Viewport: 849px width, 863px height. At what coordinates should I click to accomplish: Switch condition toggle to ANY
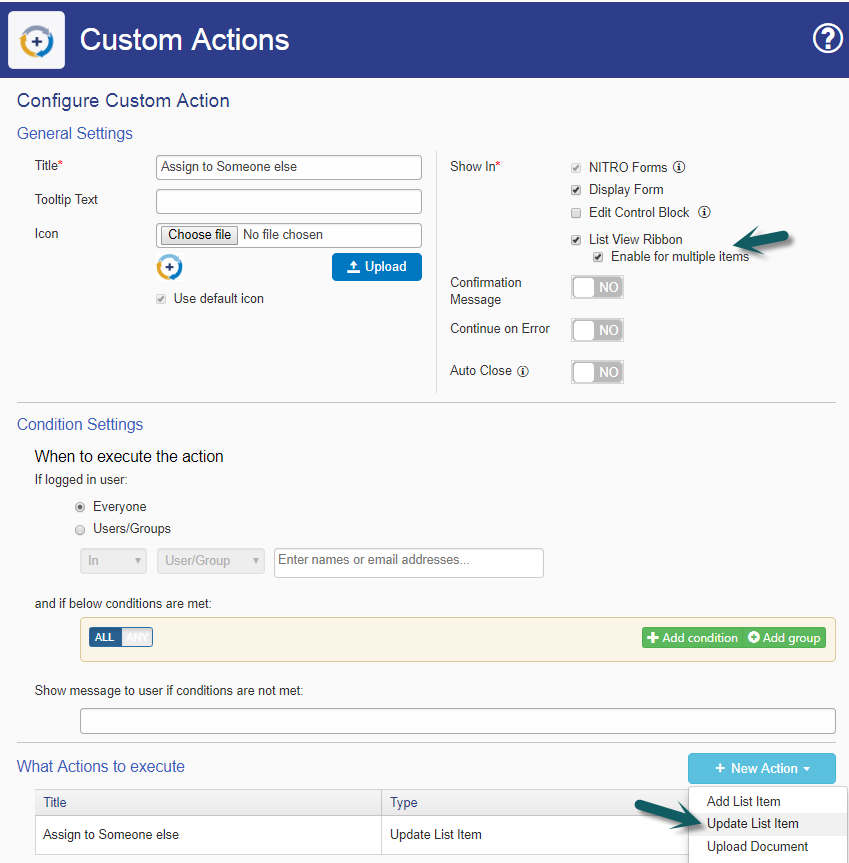(x=137, y=637)
